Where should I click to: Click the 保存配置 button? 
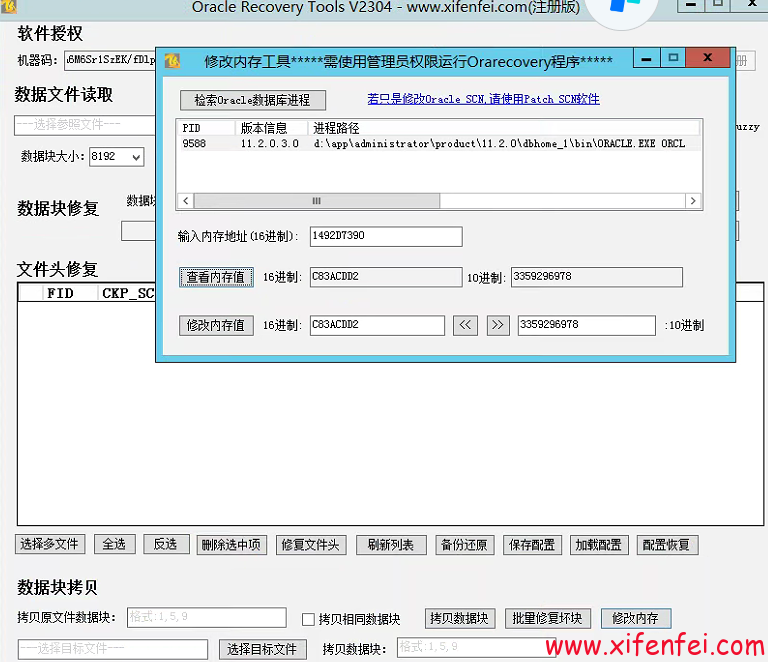click(x=532, y=544)
